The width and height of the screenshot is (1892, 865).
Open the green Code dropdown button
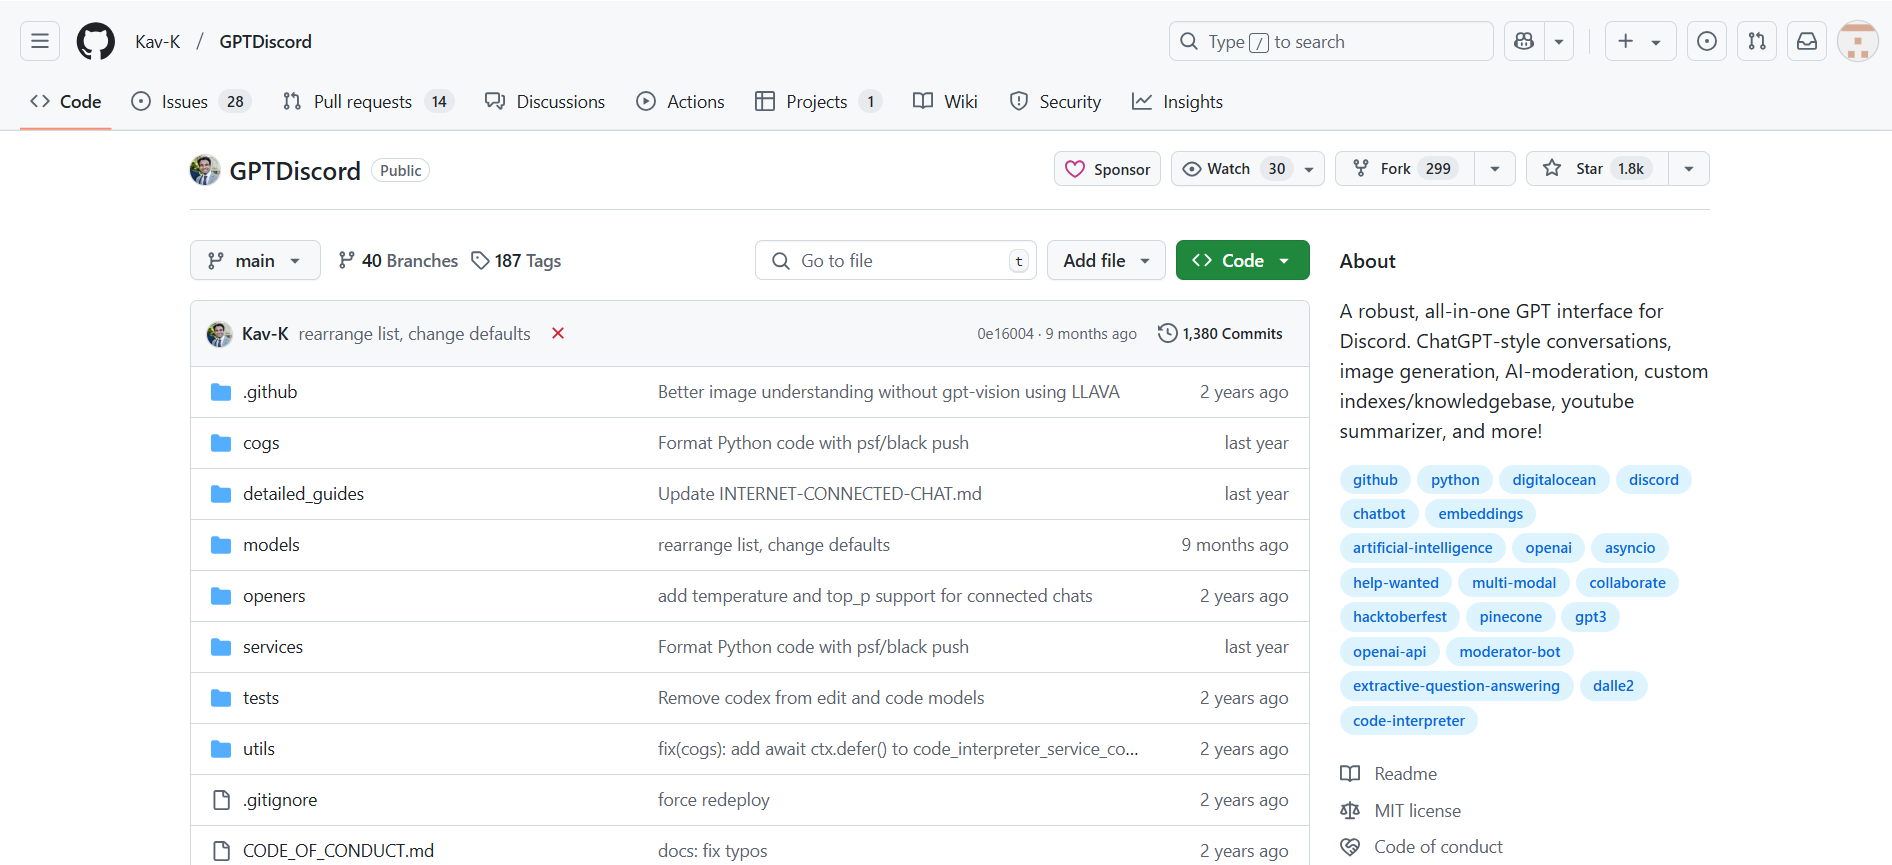(x=1242, y=260)
